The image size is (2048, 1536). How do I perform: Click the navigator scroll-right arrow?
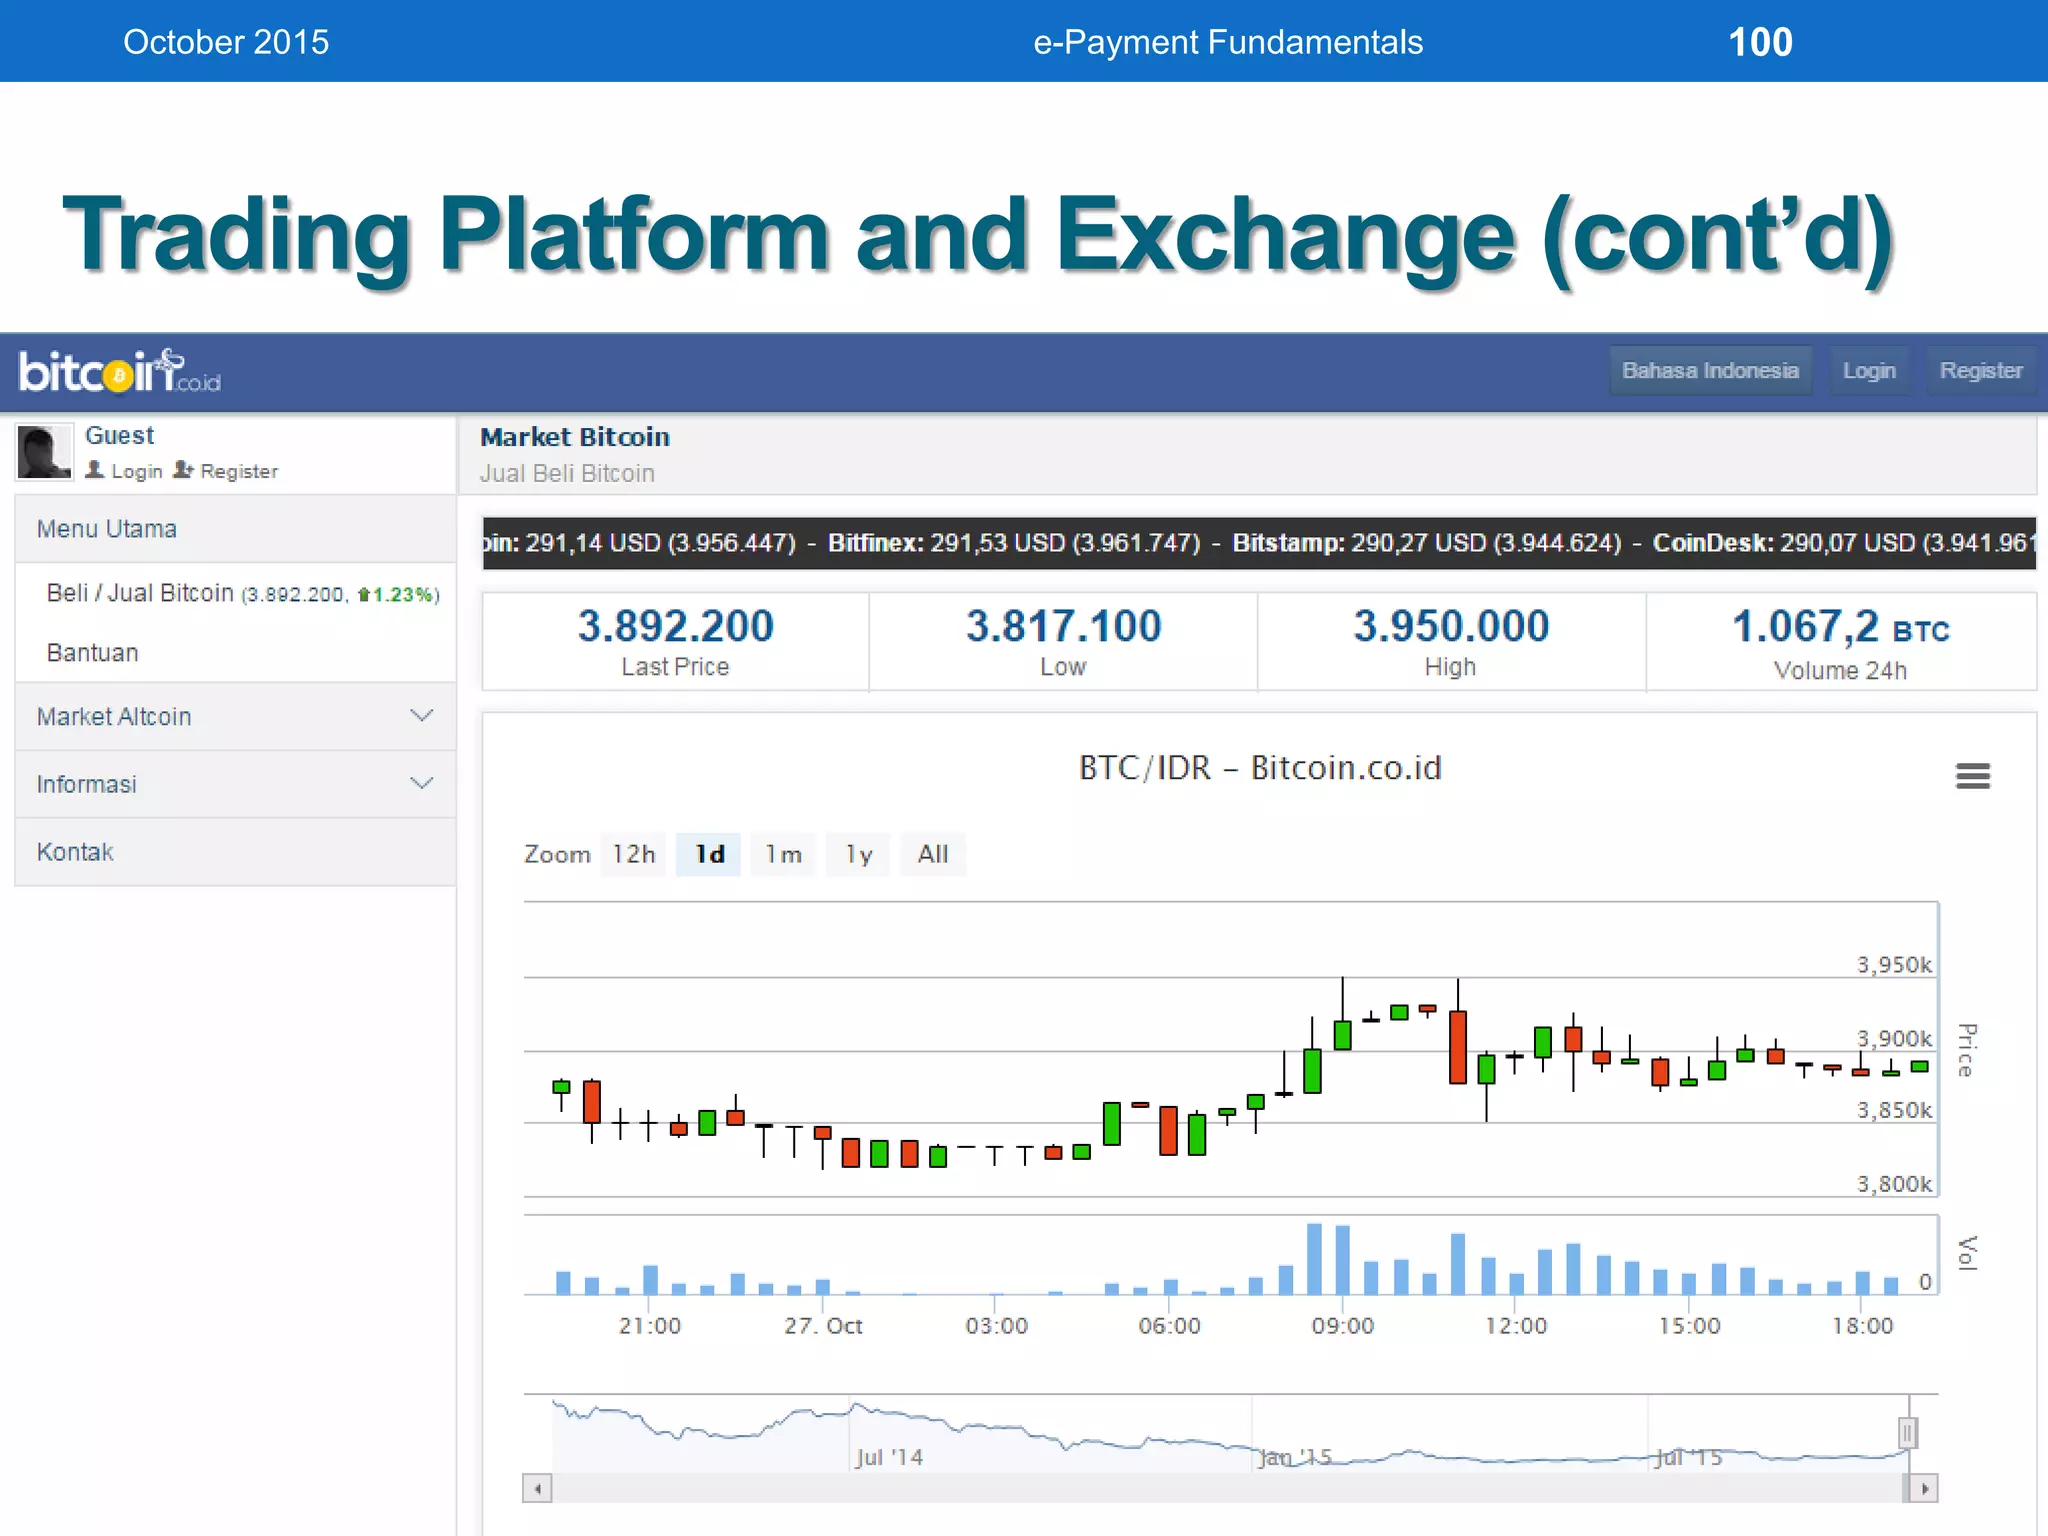coord(1924,1489)
